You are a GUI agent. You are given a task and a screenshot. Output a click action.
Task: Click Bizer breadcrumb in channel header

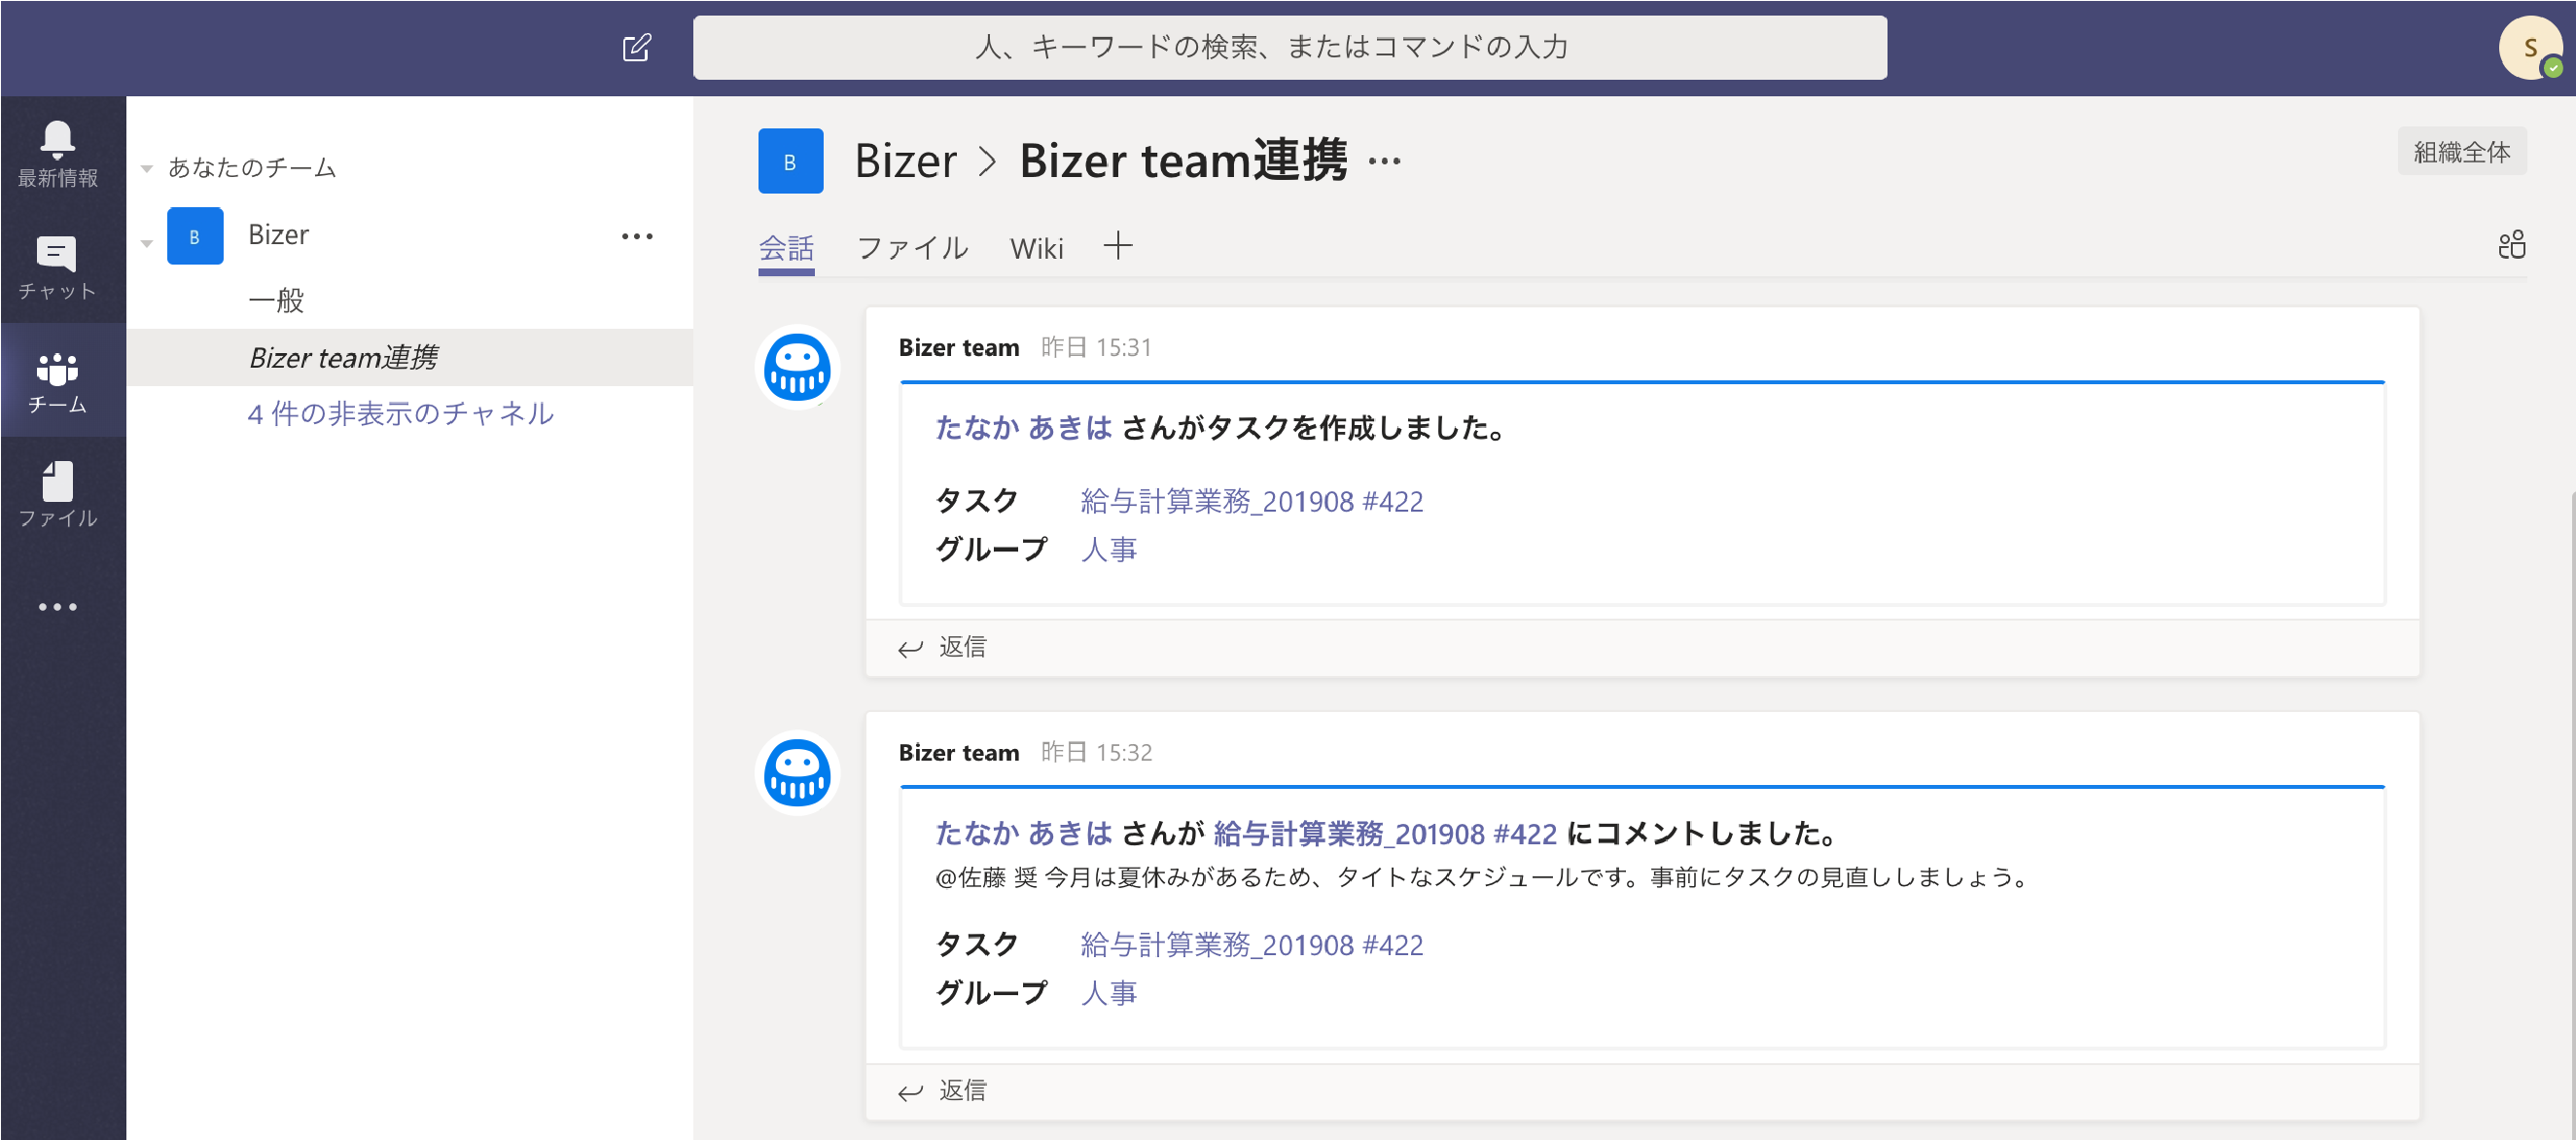(905, 161)
